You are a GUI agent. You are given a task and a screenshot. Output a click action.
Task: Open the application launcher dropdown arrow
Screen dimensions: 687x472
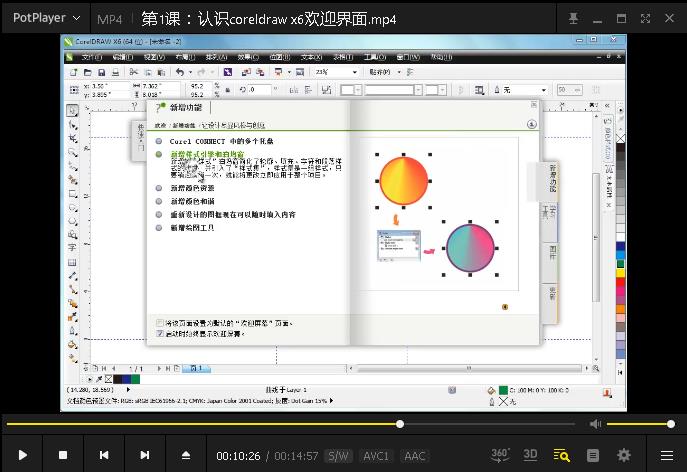[x=289, y=72]
